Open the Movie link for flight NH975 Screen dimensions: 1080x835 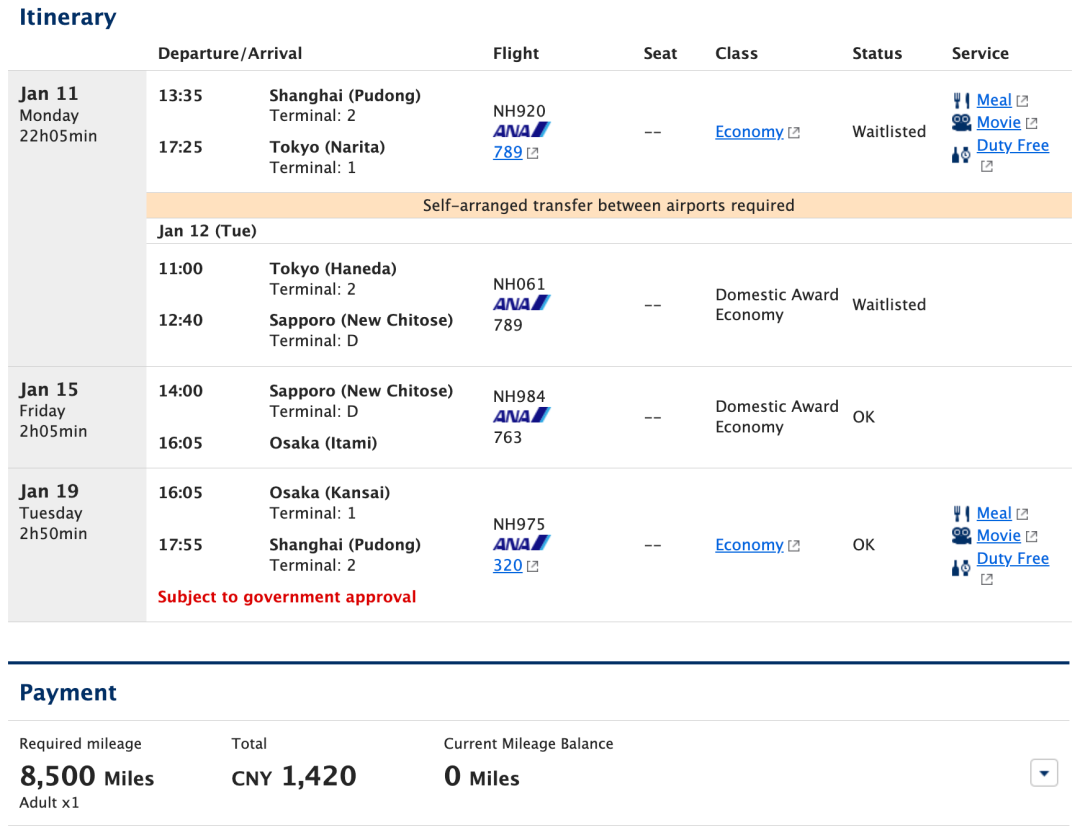point(998,536)
